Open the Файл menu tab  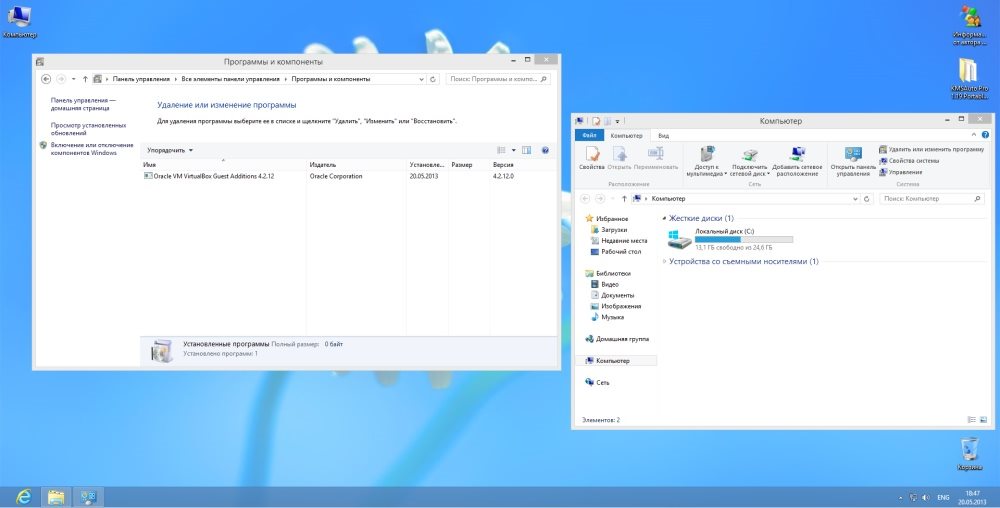[589, 134]
